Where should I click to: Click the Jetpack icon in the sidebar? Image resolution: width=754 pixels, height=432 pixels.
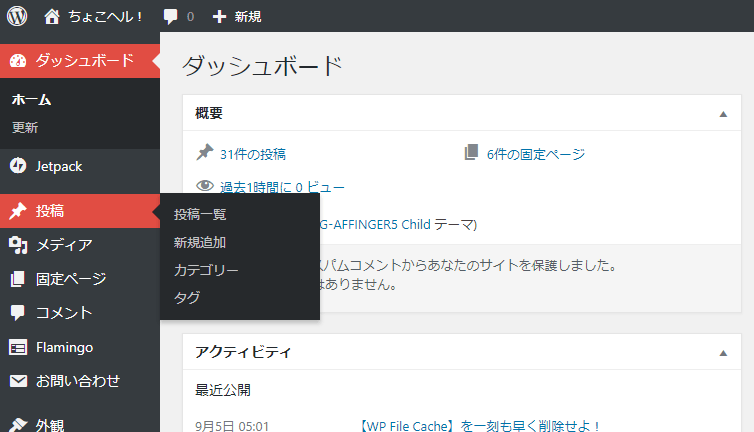point(18,166)
